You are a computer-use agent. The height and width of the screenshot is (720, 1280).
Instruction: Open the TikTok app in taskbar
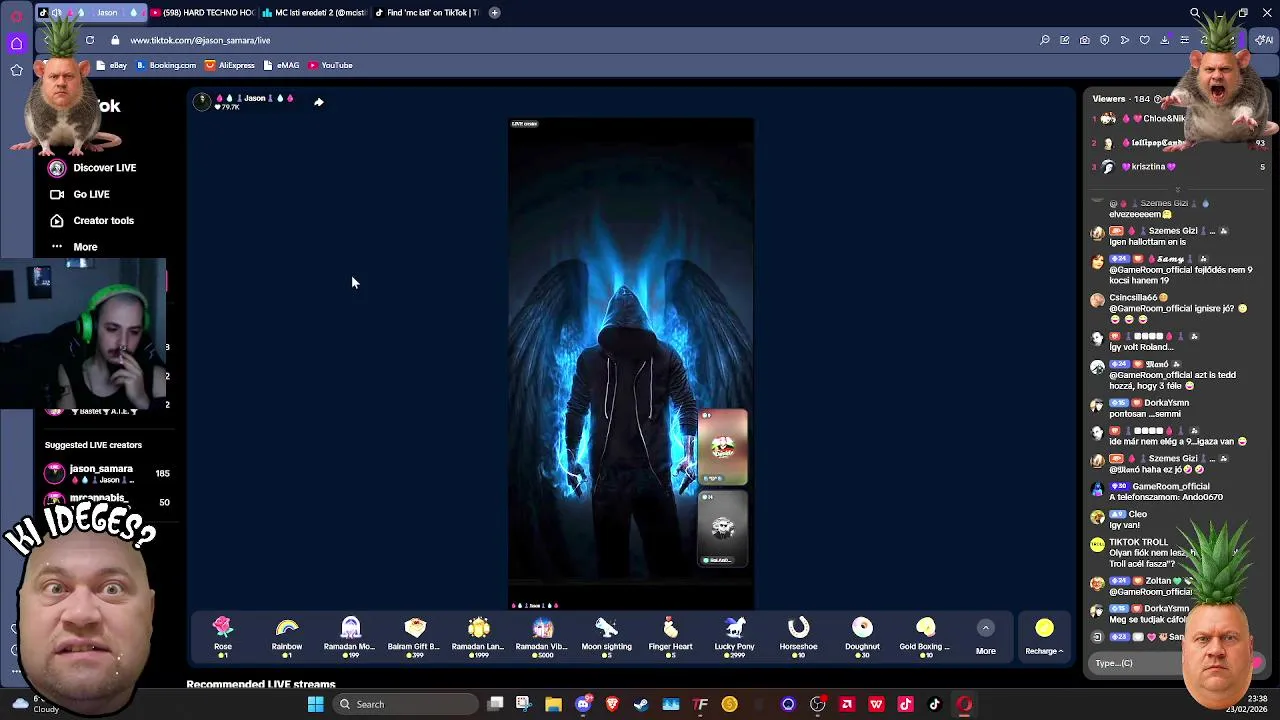pyautogui.click(x=935, y=704)
